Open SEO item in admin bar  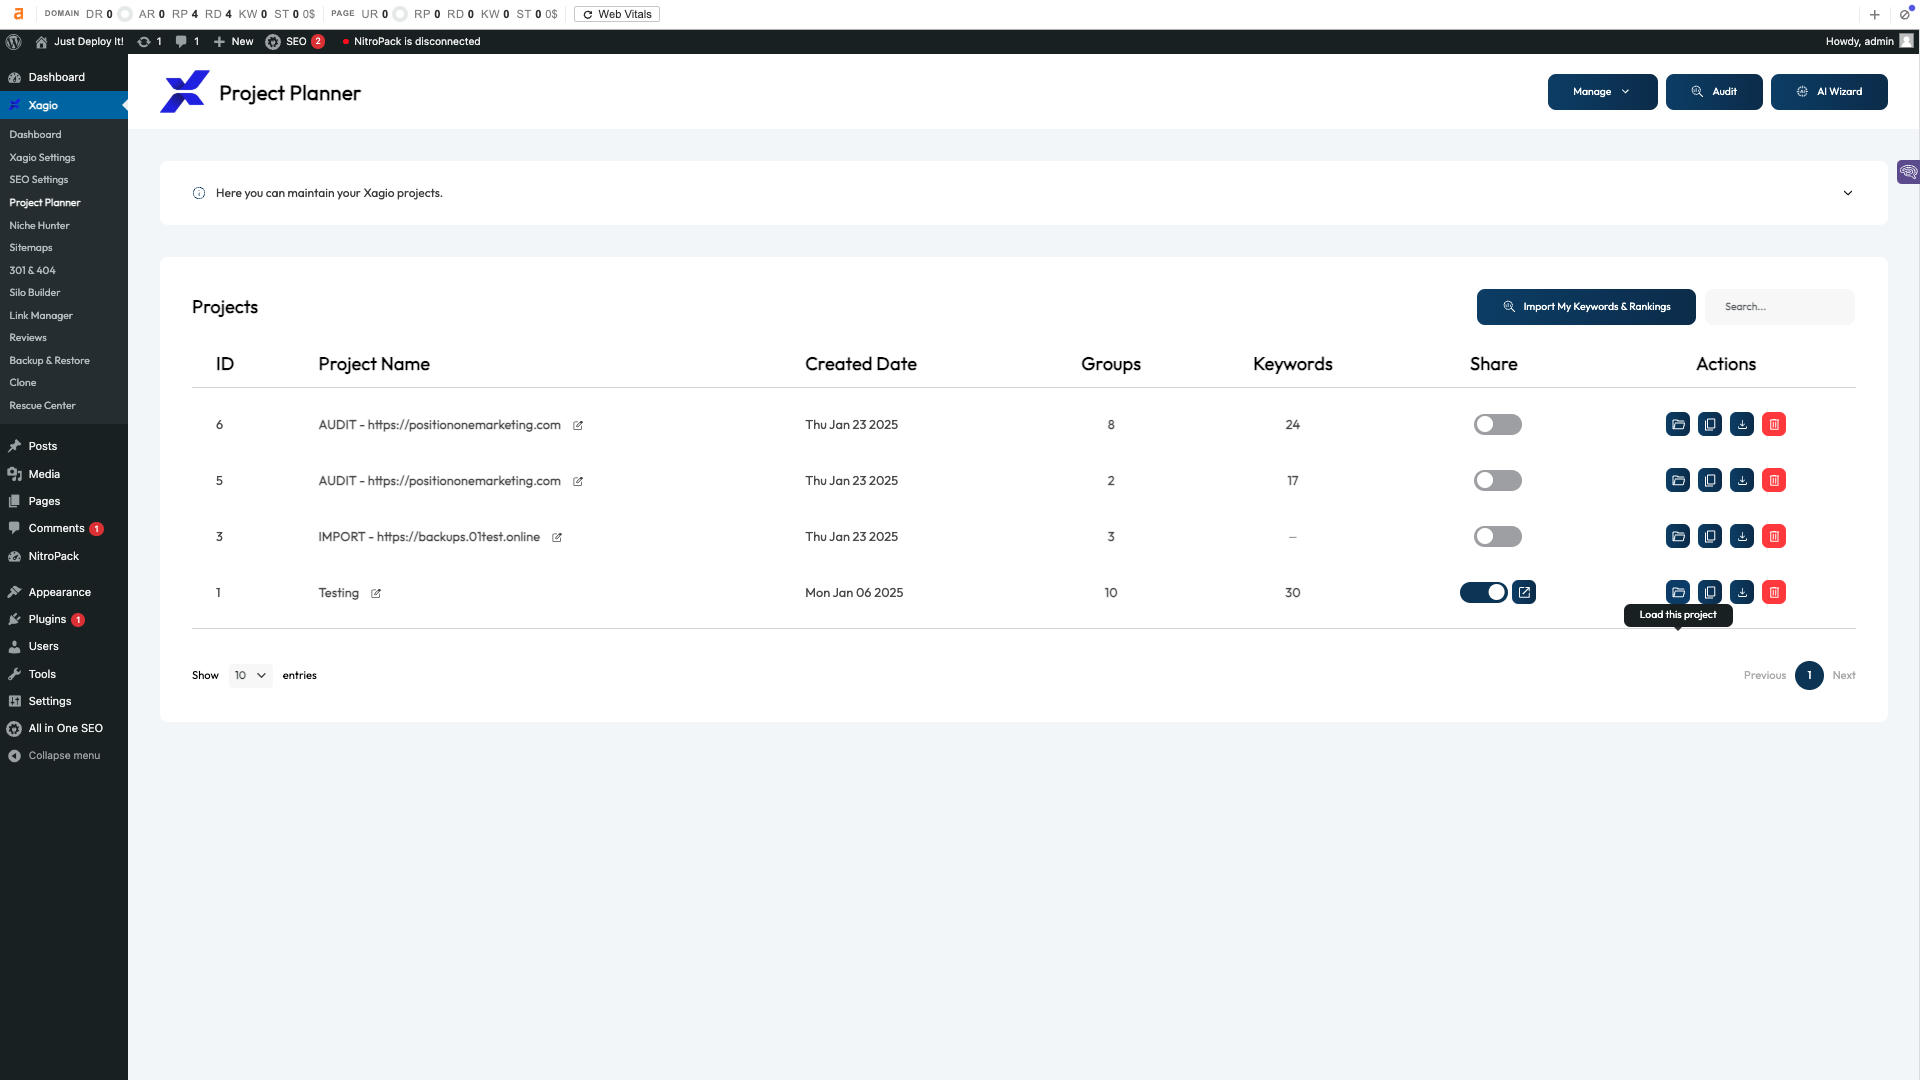click(295, 42)
